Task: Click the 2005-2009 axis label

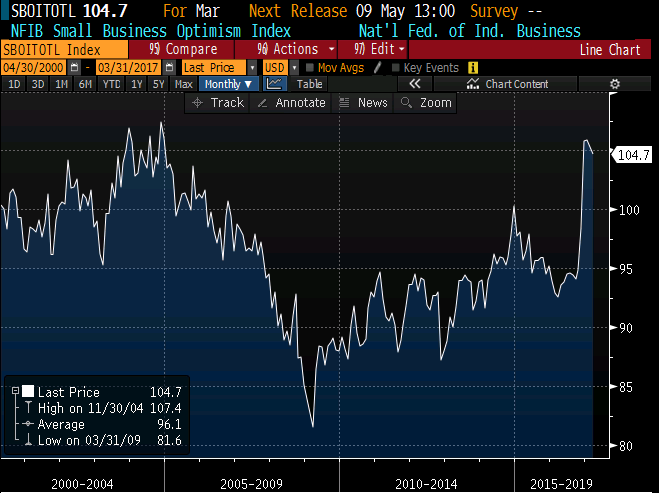Action: click(251, 484)
